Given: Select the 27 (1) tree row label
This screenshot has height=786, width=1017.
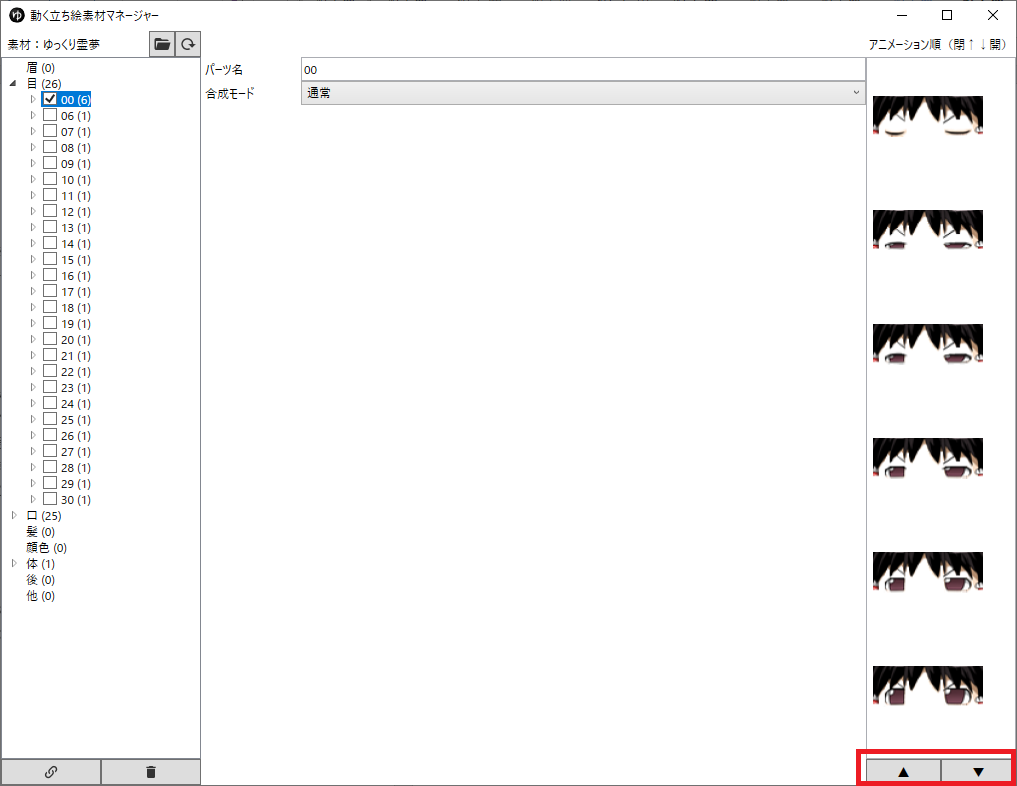Looking at the screenshot, I should [x=76, y=451].
